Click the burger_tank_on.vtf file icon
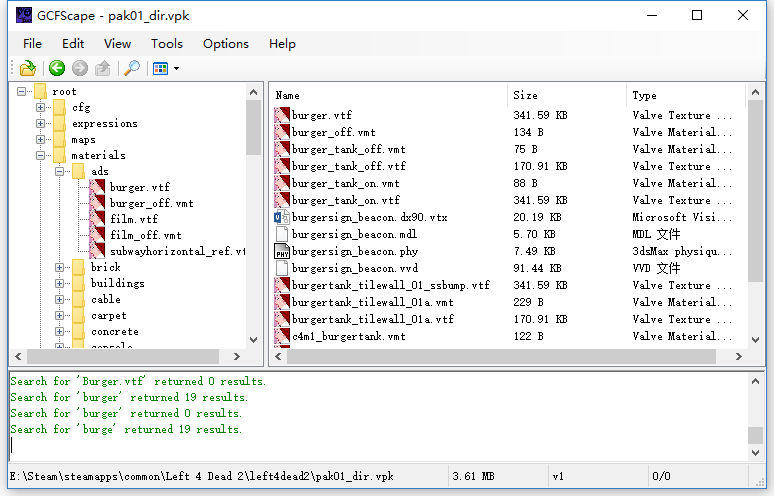The image size is (774, 496). coord(282,200)
